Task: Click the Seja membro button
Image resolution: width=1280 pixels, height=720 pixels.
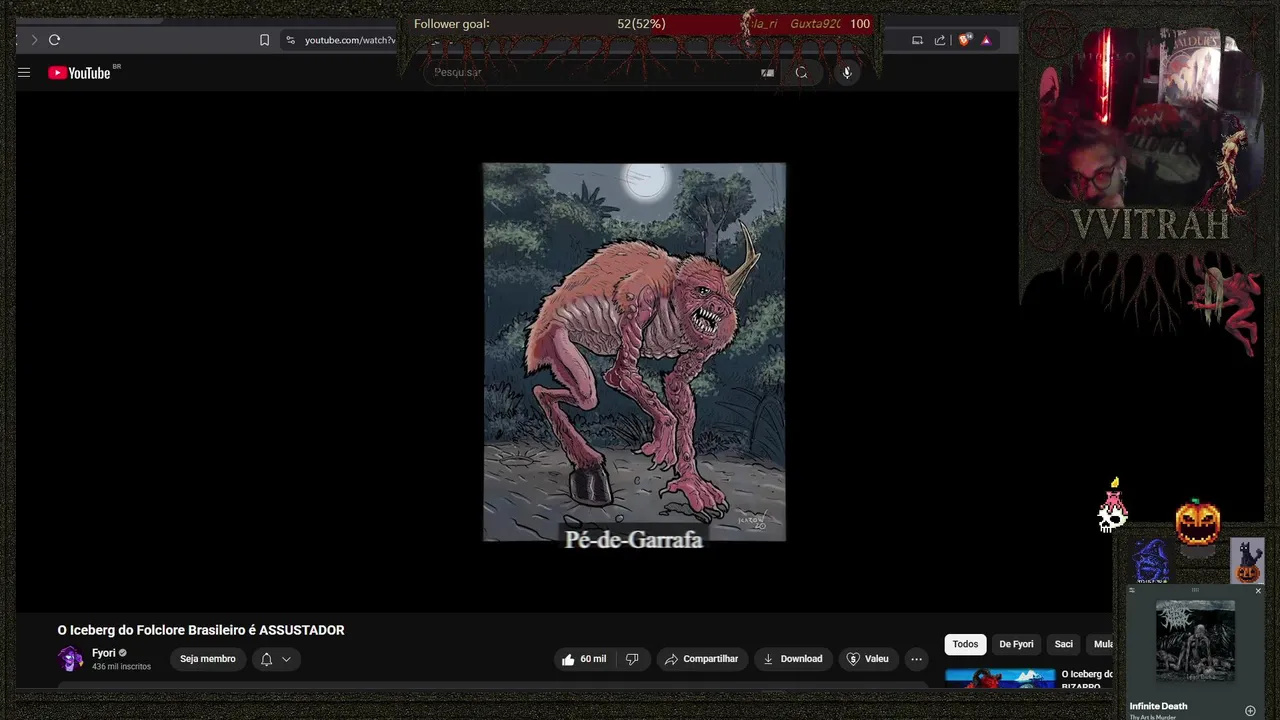Action: [208, 659]
